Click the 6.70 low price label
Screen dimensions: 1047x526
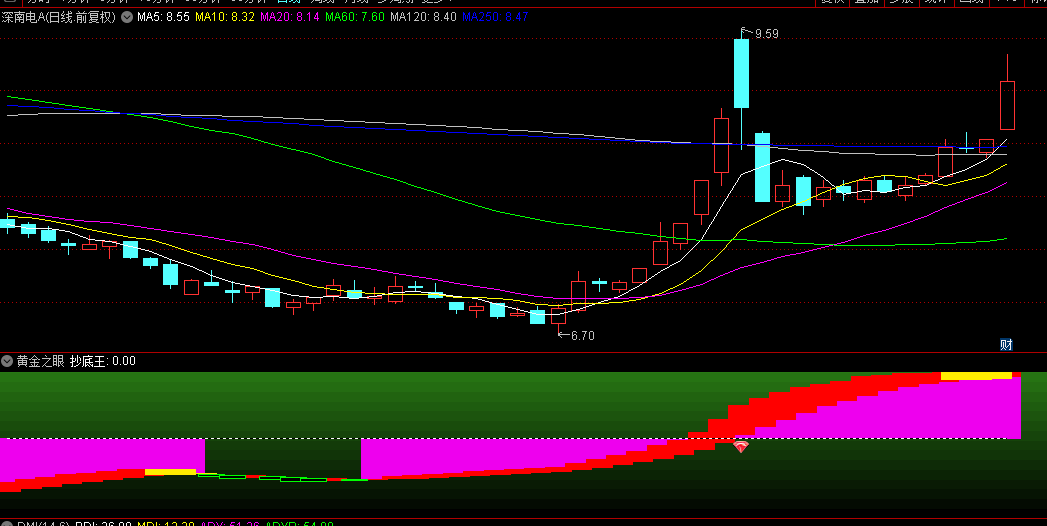(x=582, y=336)
